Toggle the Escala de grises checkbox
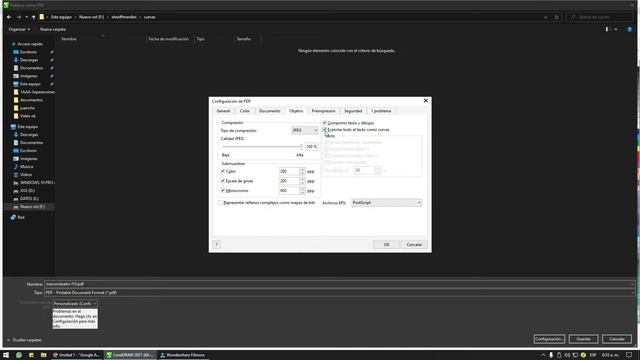 223,181
